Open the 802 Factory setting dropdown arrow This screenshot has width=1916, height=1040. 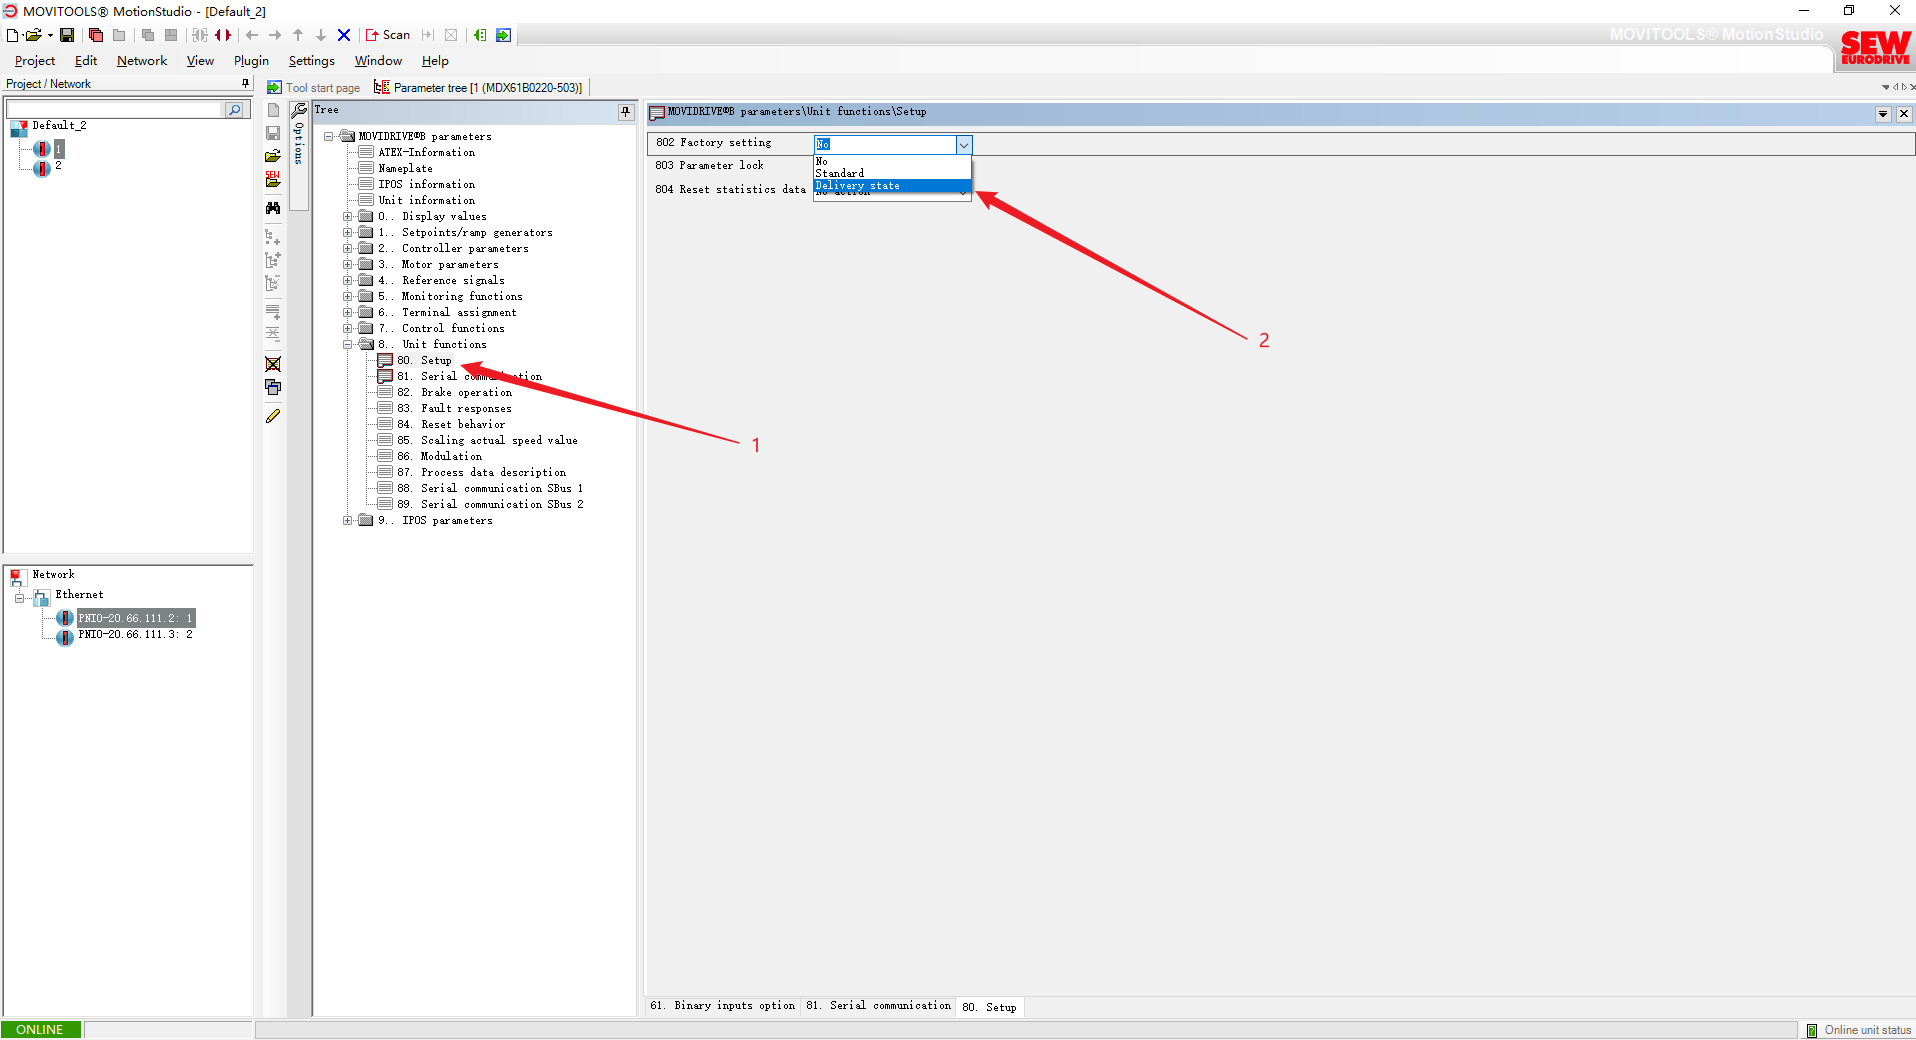[x=963, y=145]
